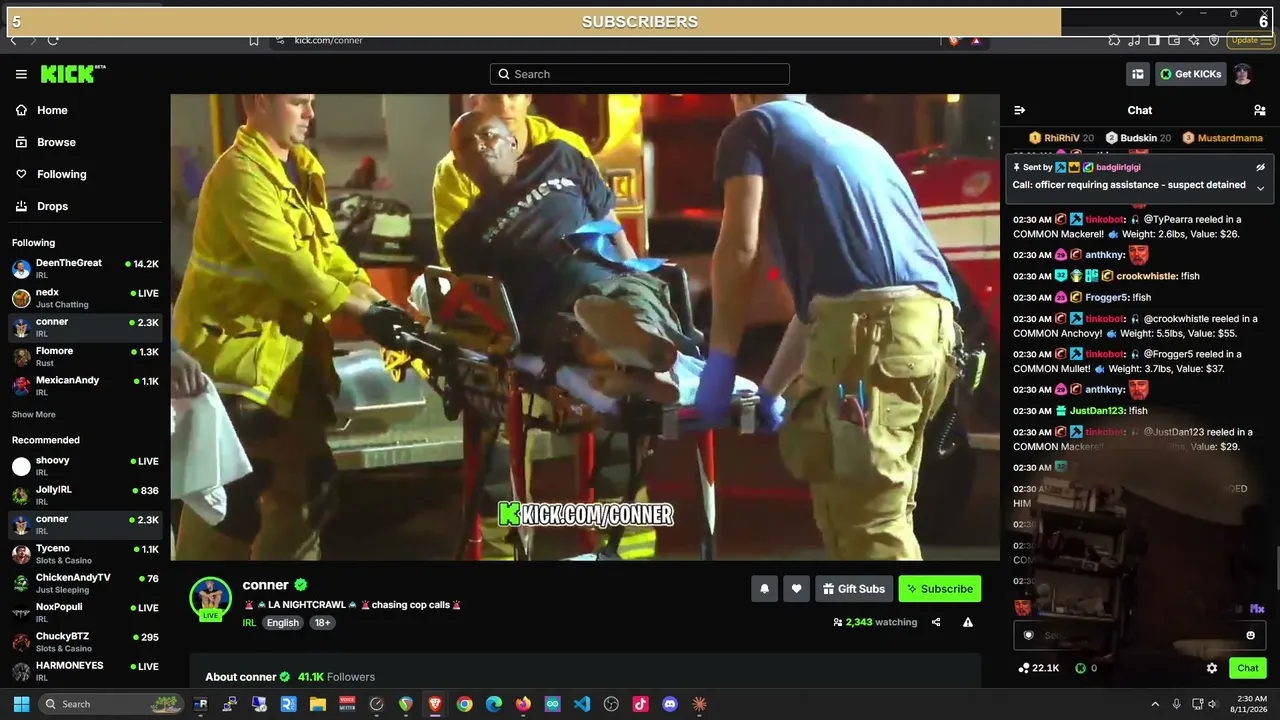
Task: Open browser Update menu button
Action: pyautogui.click(x=1251, y=40)
